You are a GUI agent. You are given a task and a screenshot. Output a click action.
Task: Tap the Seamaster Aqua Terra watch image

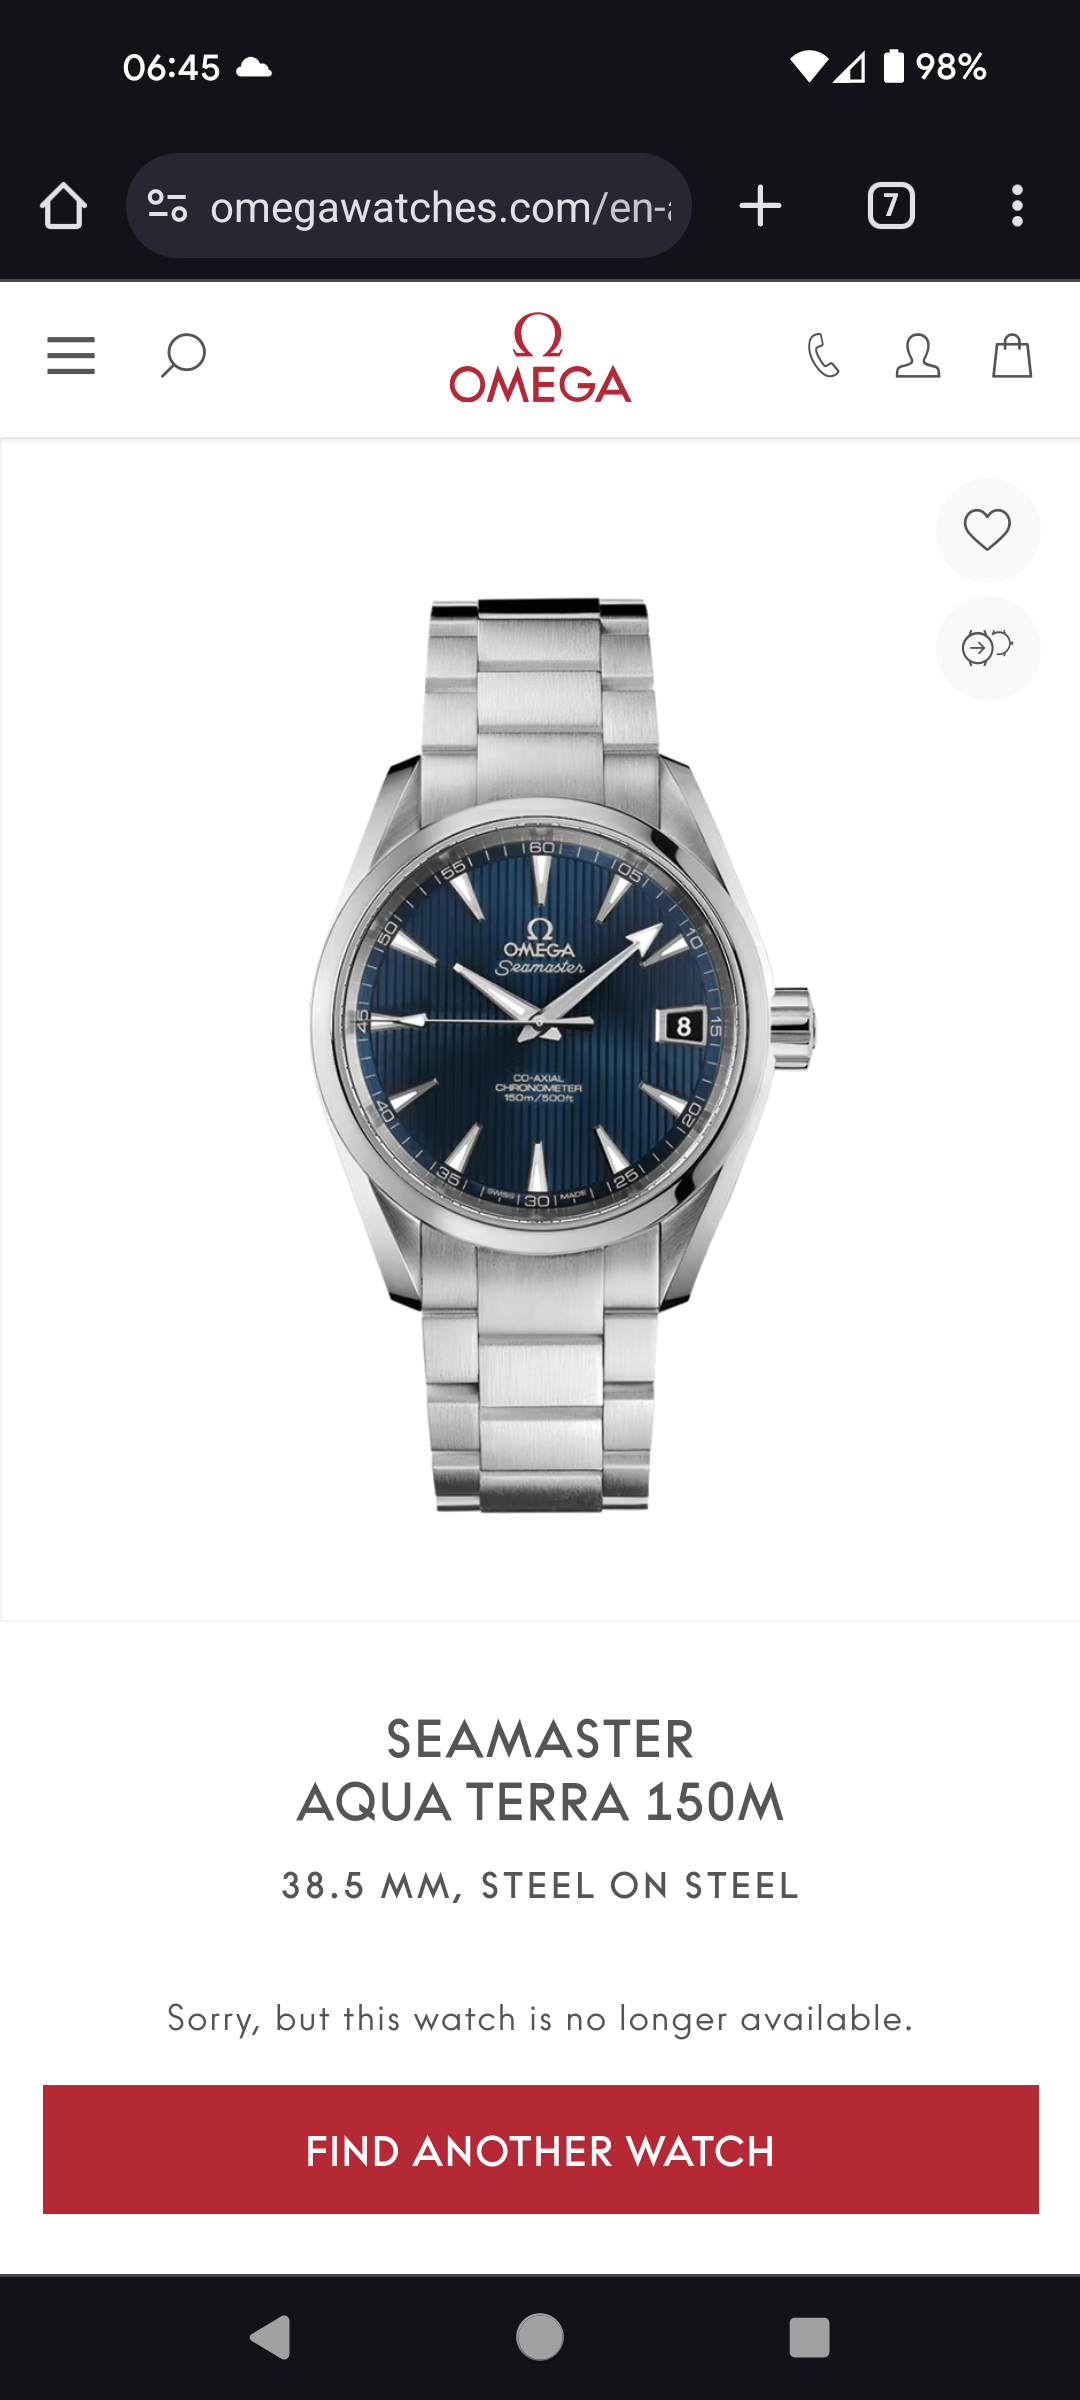[x=560, y=1055]
